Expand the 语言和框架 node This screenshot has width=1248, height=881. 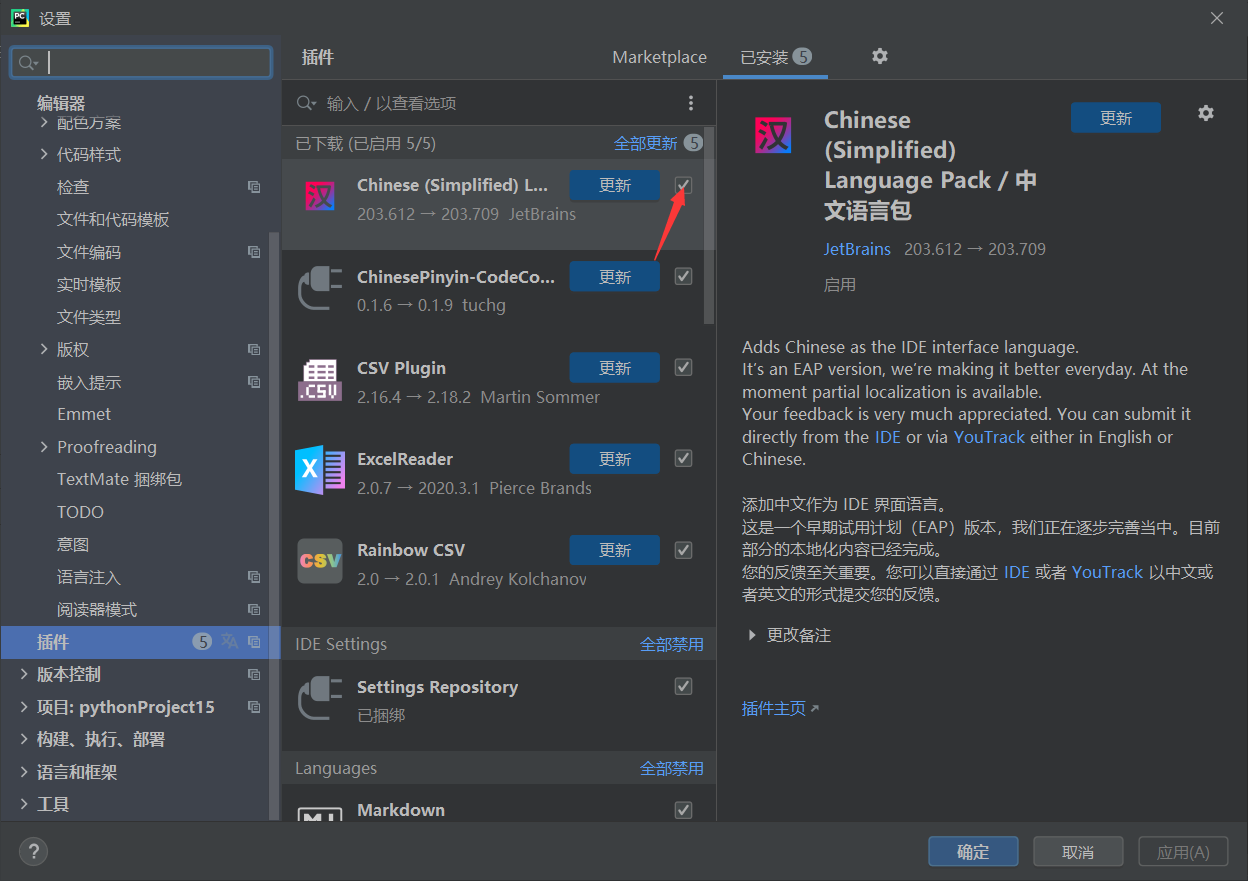[24, 772]
